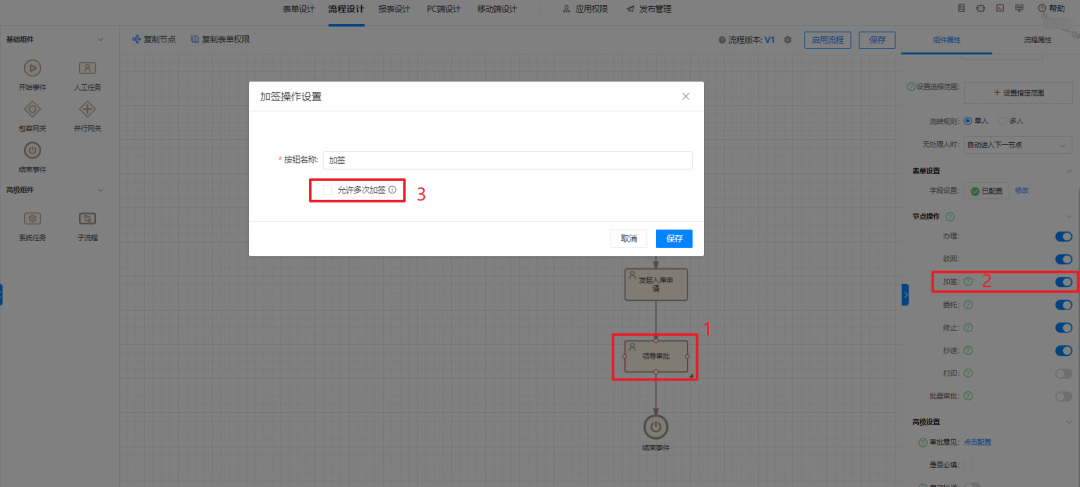Select the 结束事件 node on the canvas
1080x487 pixels.
tap(656, 427)
